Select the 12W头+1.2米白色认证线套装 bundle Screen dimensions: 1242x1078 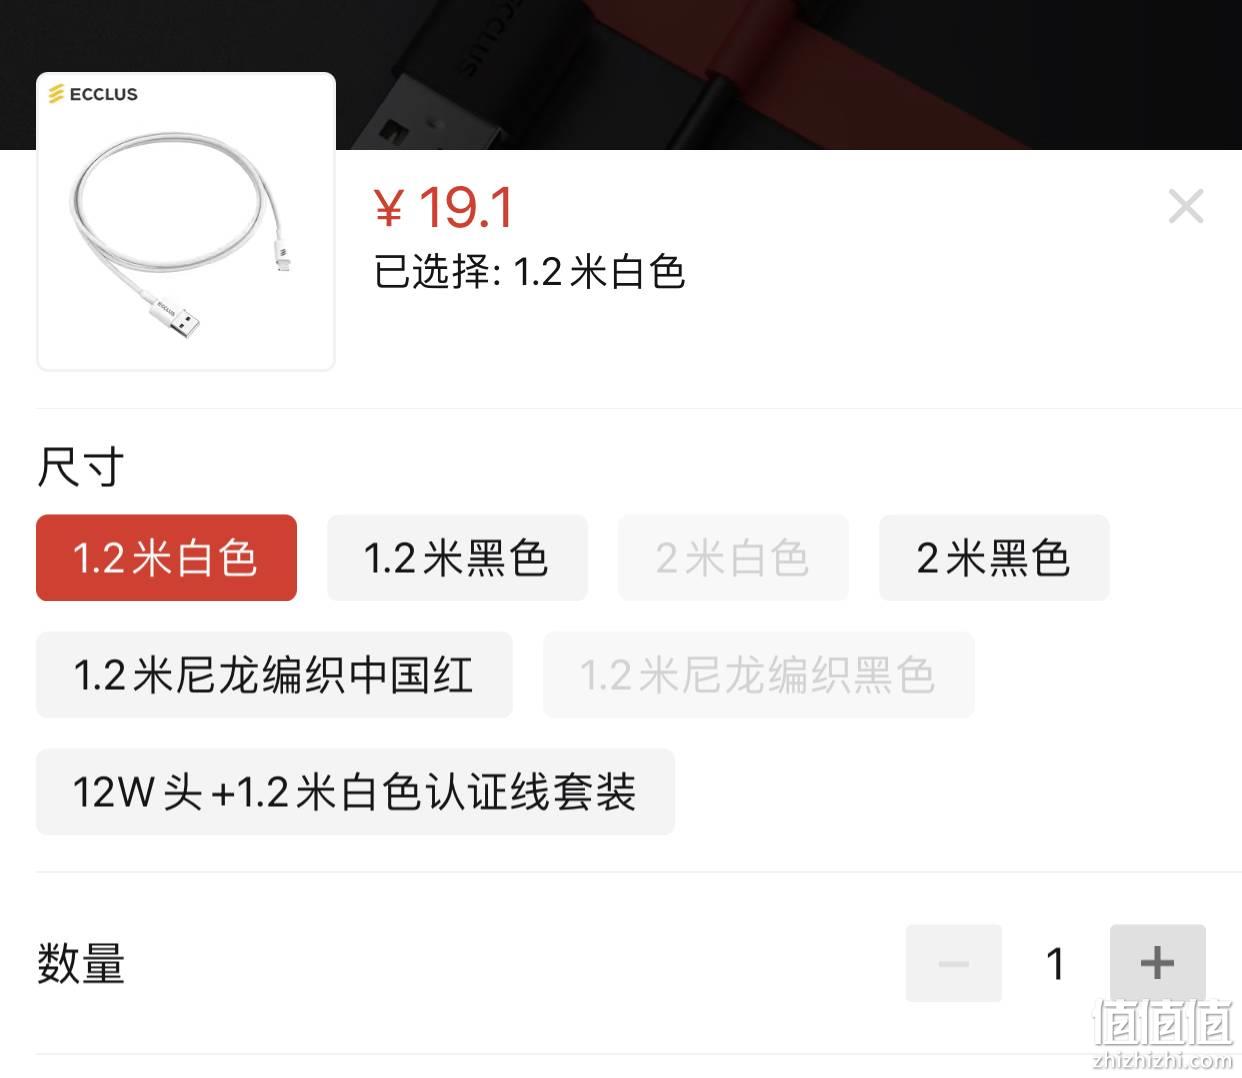click(x=355, y=792)
